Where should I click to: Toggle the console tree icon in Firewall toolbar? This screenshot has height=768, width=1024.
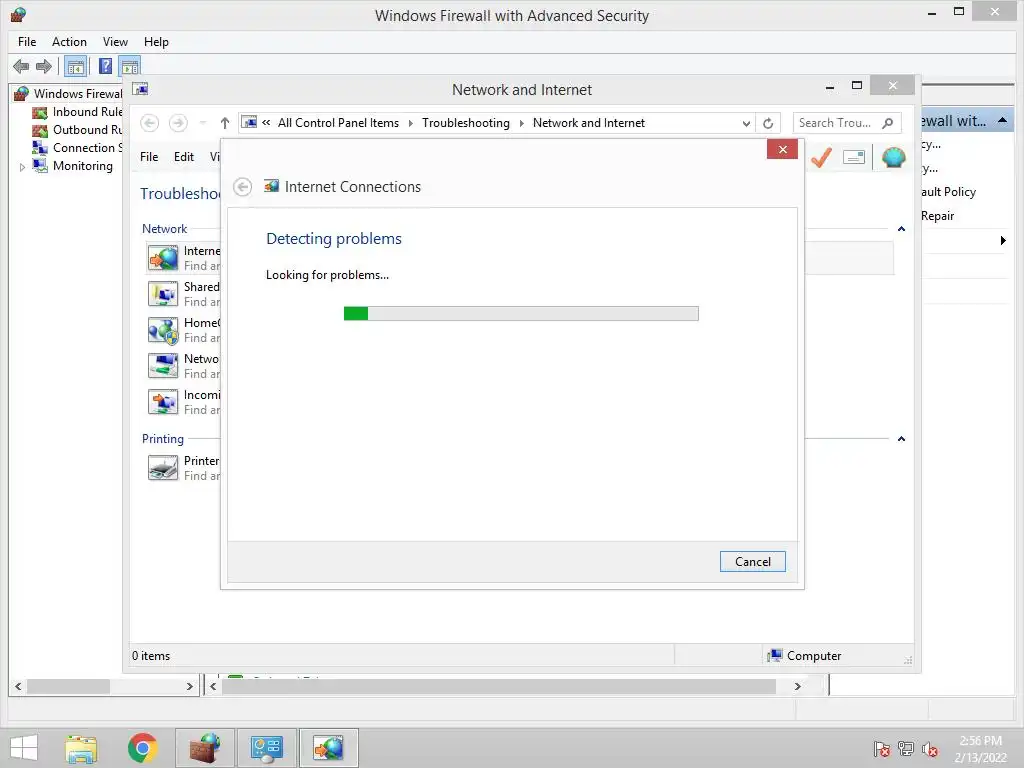pos(76,66)
